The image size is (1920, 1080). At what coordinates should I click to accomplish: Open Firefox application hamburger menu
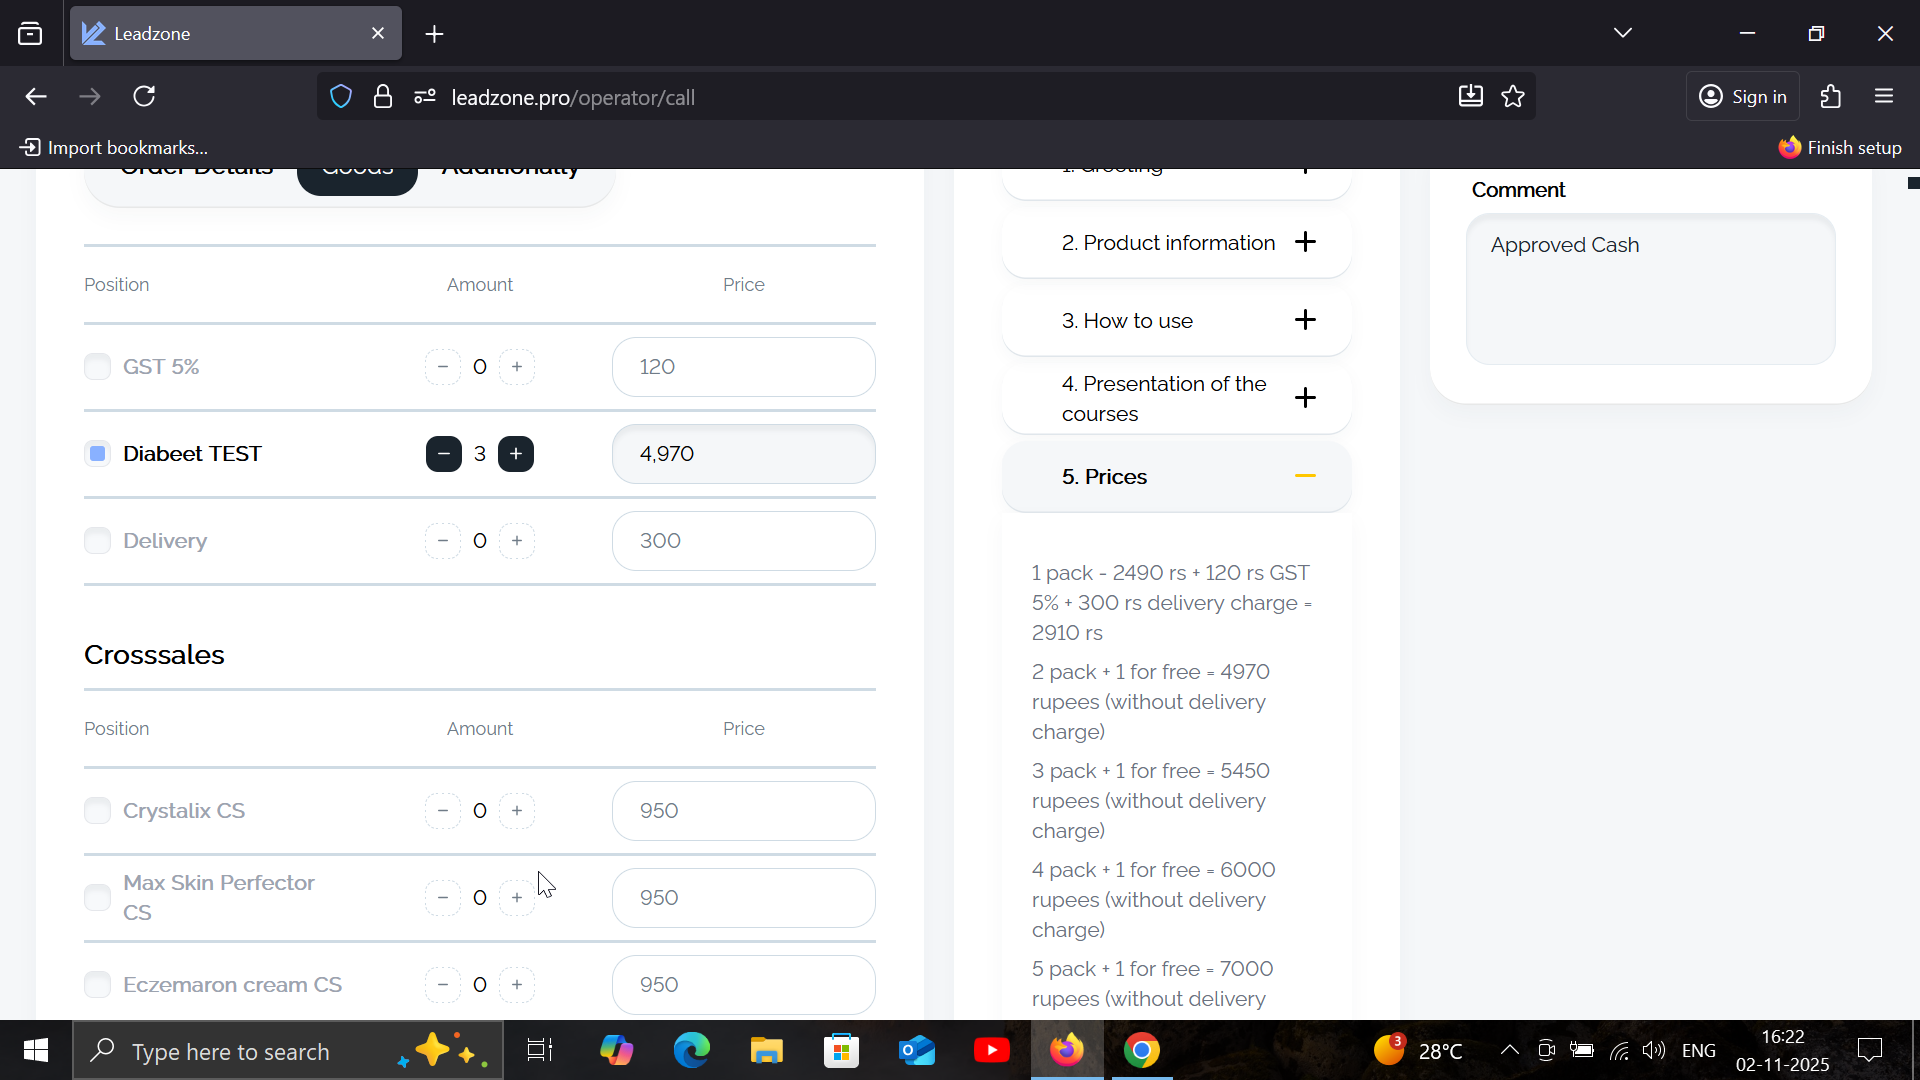[x=1884, y=97]
